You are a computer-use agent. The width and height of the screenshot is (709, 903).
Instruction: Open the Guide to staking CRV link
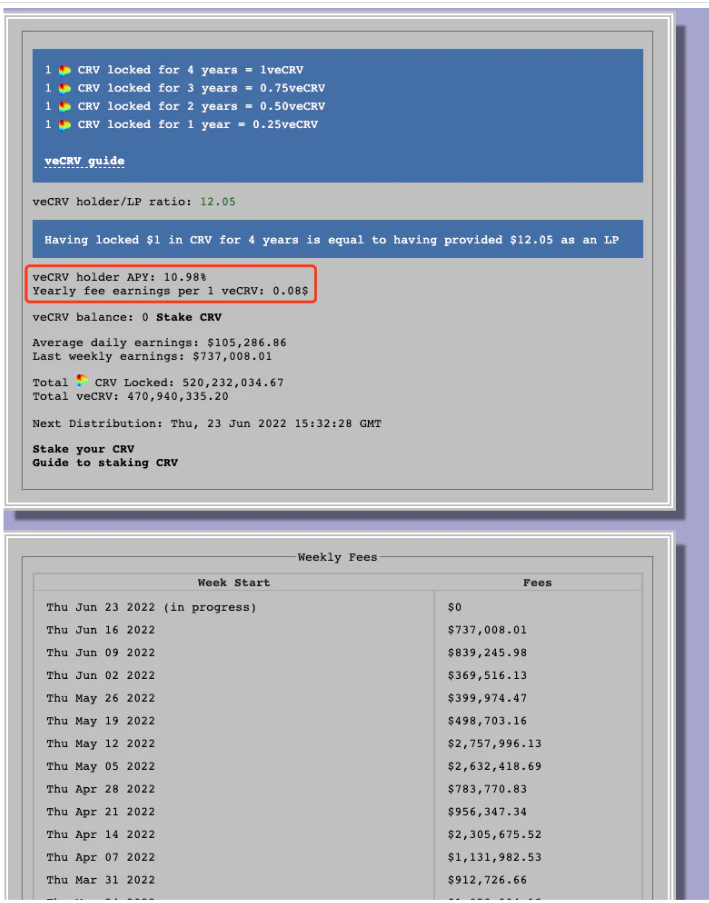coord(105,462)
